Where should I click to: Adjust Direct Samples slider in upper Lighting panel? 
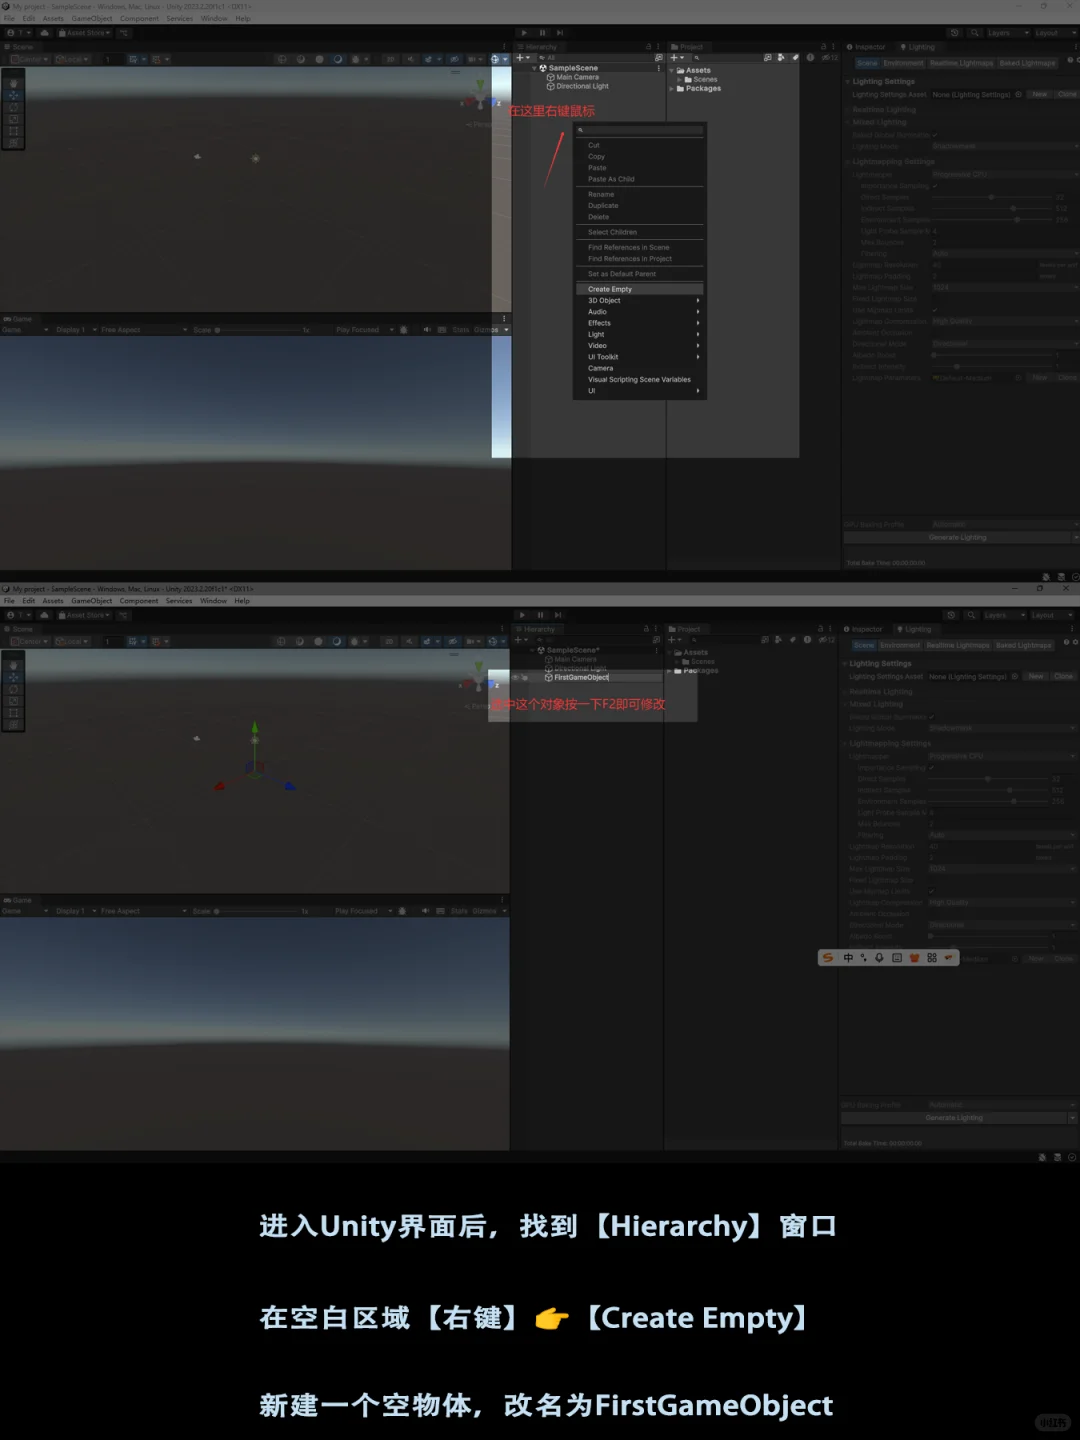[x=991, y=197]
